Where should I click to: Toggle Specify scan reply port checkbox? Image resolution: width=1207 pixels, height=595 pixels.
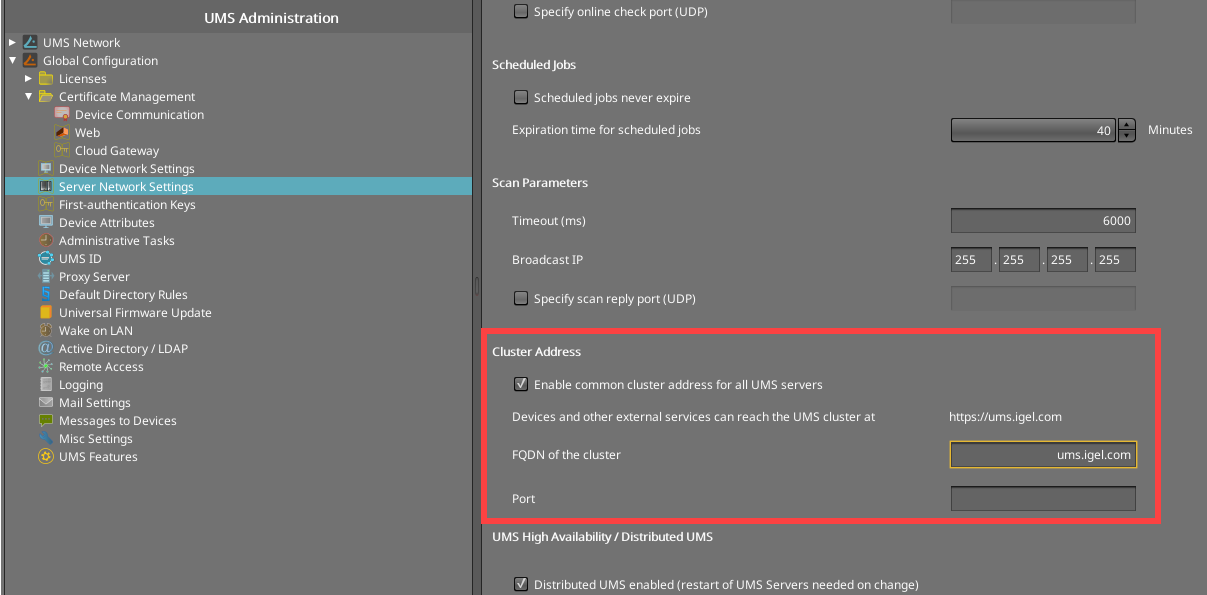(x=521, y=298)
